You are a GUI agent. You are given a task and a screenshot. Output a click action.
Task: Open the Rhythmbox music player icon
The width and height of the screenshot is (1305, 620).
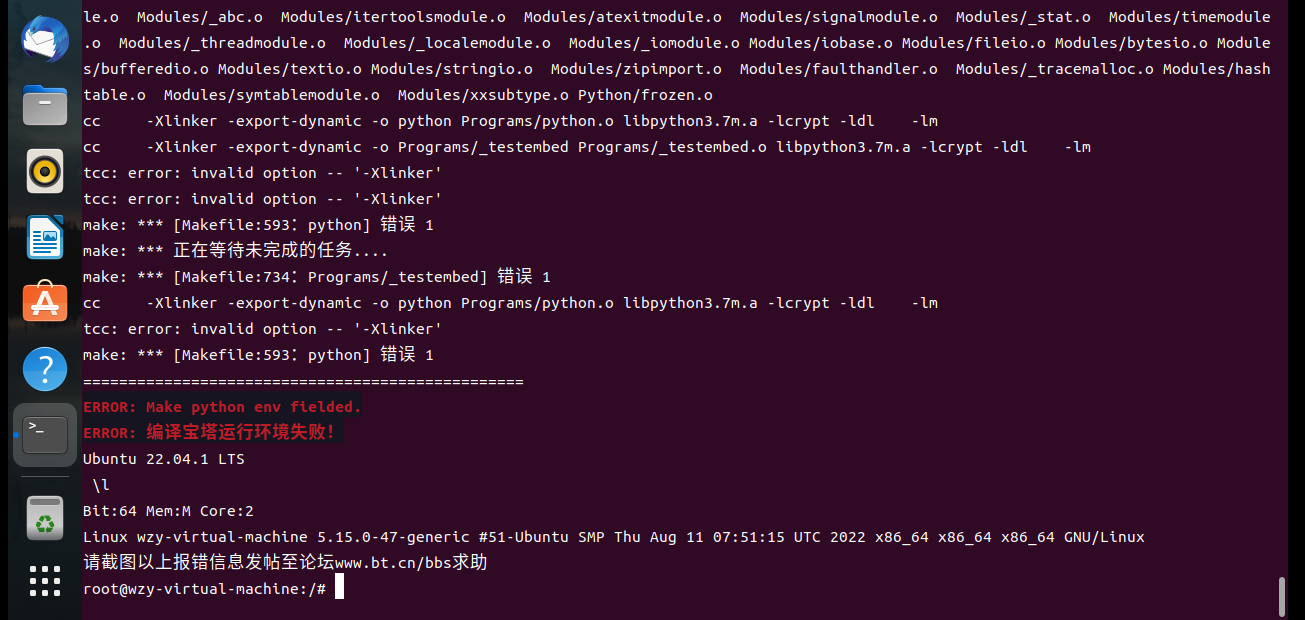(45, 172)
